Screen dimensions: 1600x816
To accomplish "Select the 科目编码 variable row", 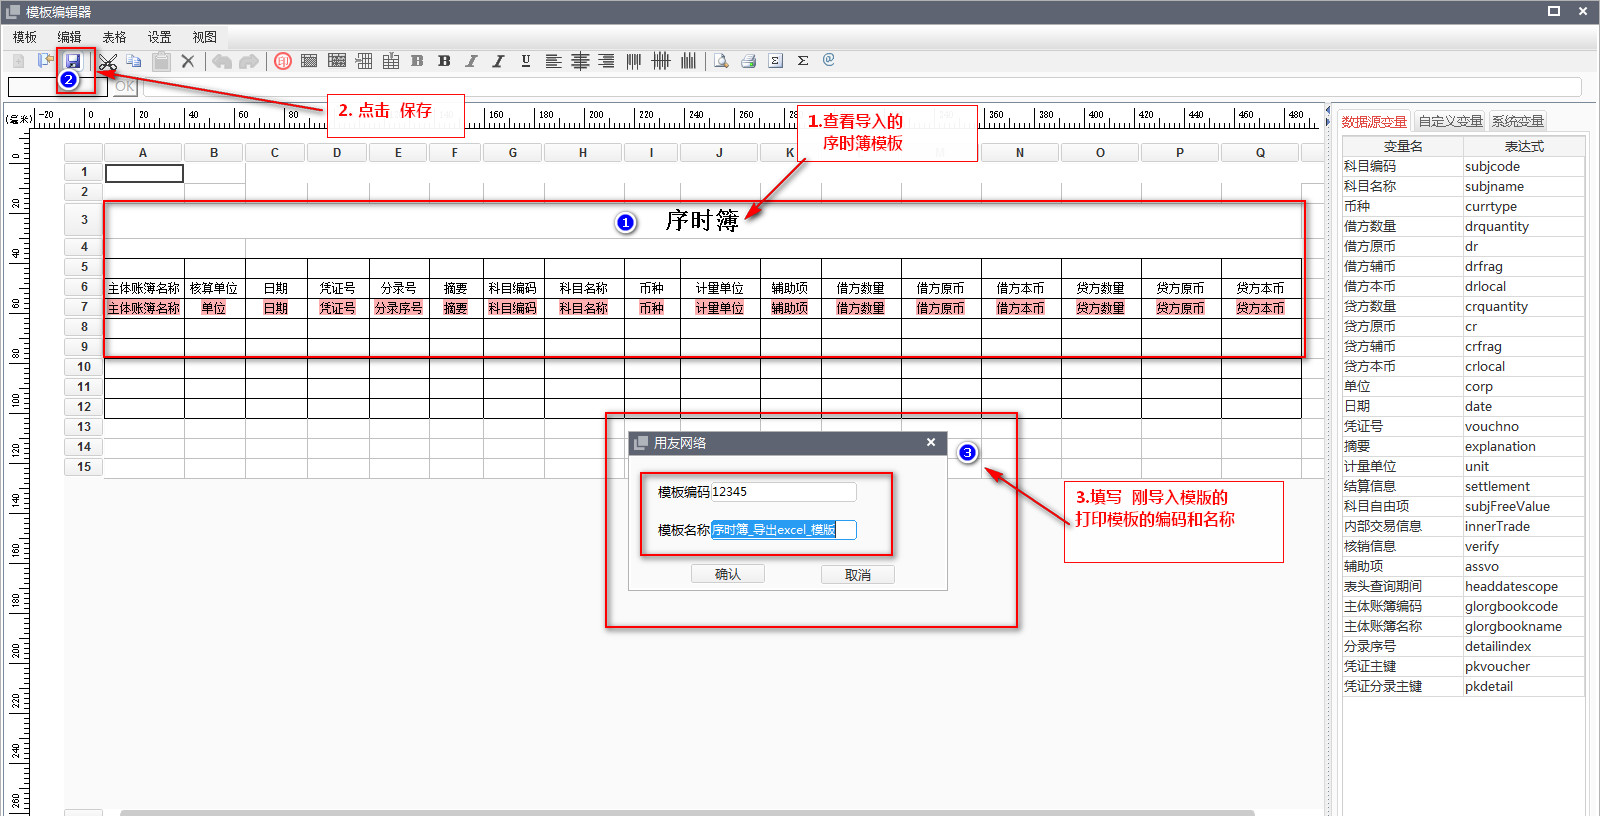I will (1402, 167).
